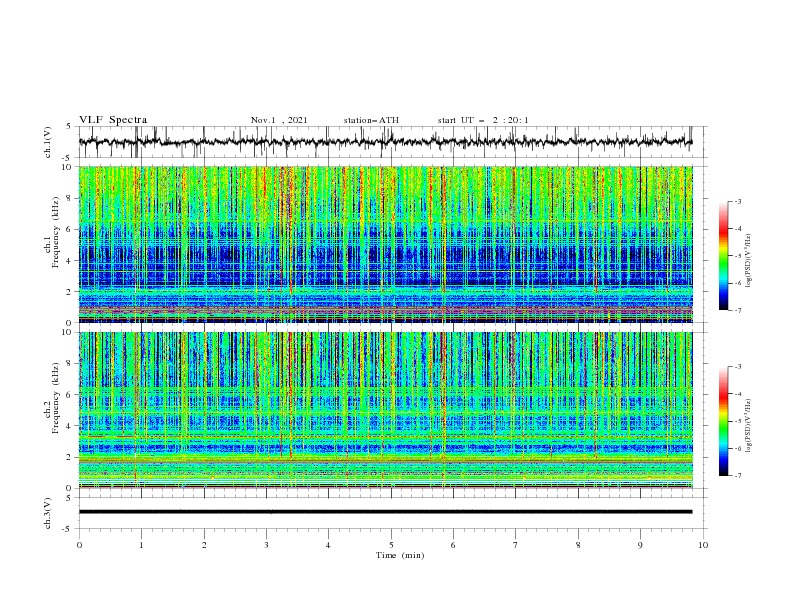Click the '-3' label on the upper colorbar
Screen dimensions: 792x612
click(738, 201)
